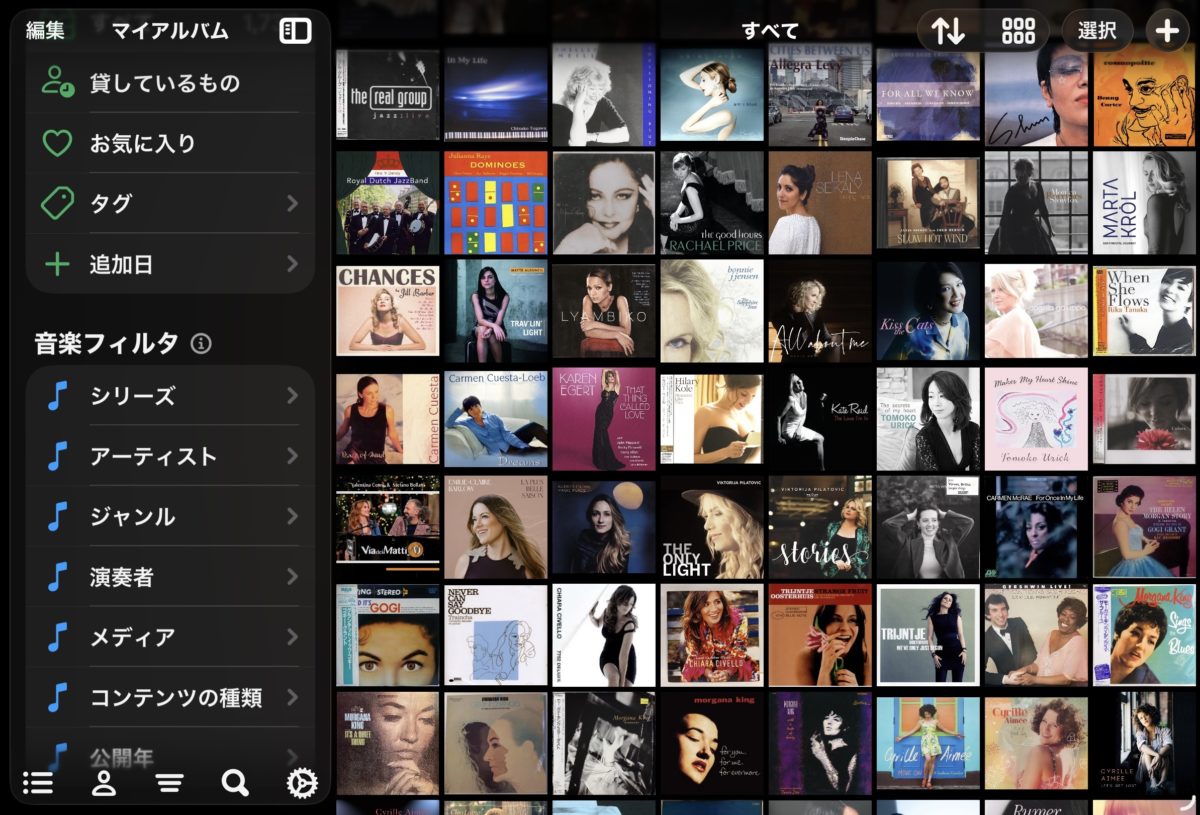Click the filter lines icon in bottom bar
1200x815 pixels.
click(x=169, y=783)
